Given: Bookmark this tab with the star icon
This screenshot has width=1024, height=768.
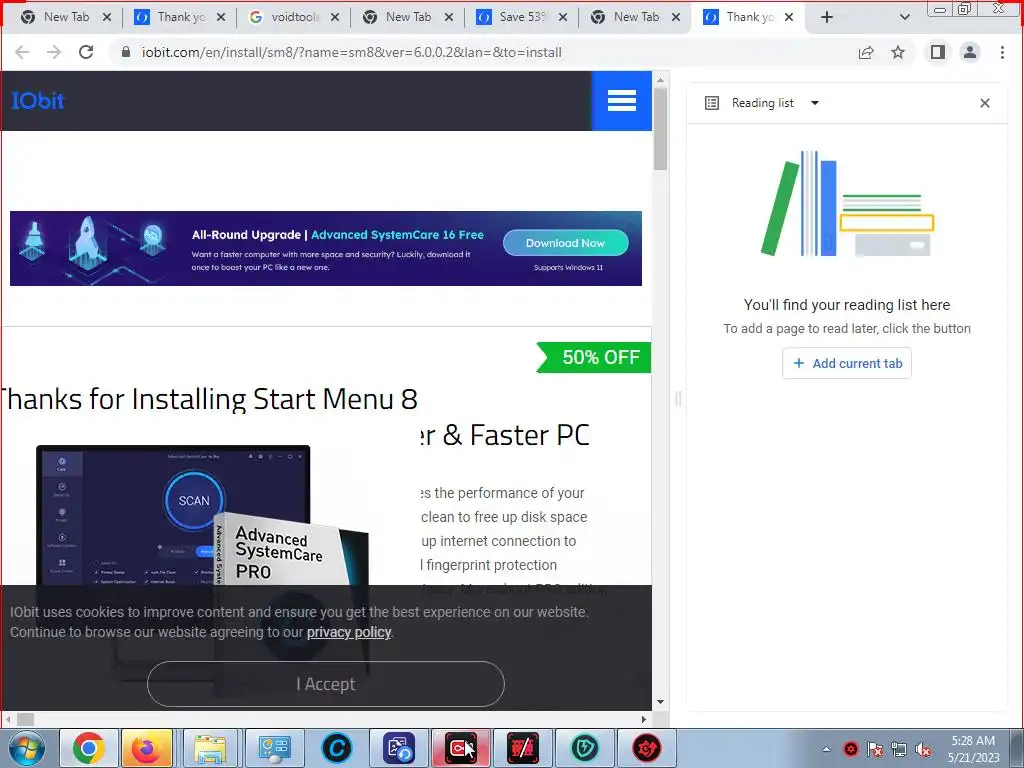Looking at the screenshot, I should (x=898, y=52).
